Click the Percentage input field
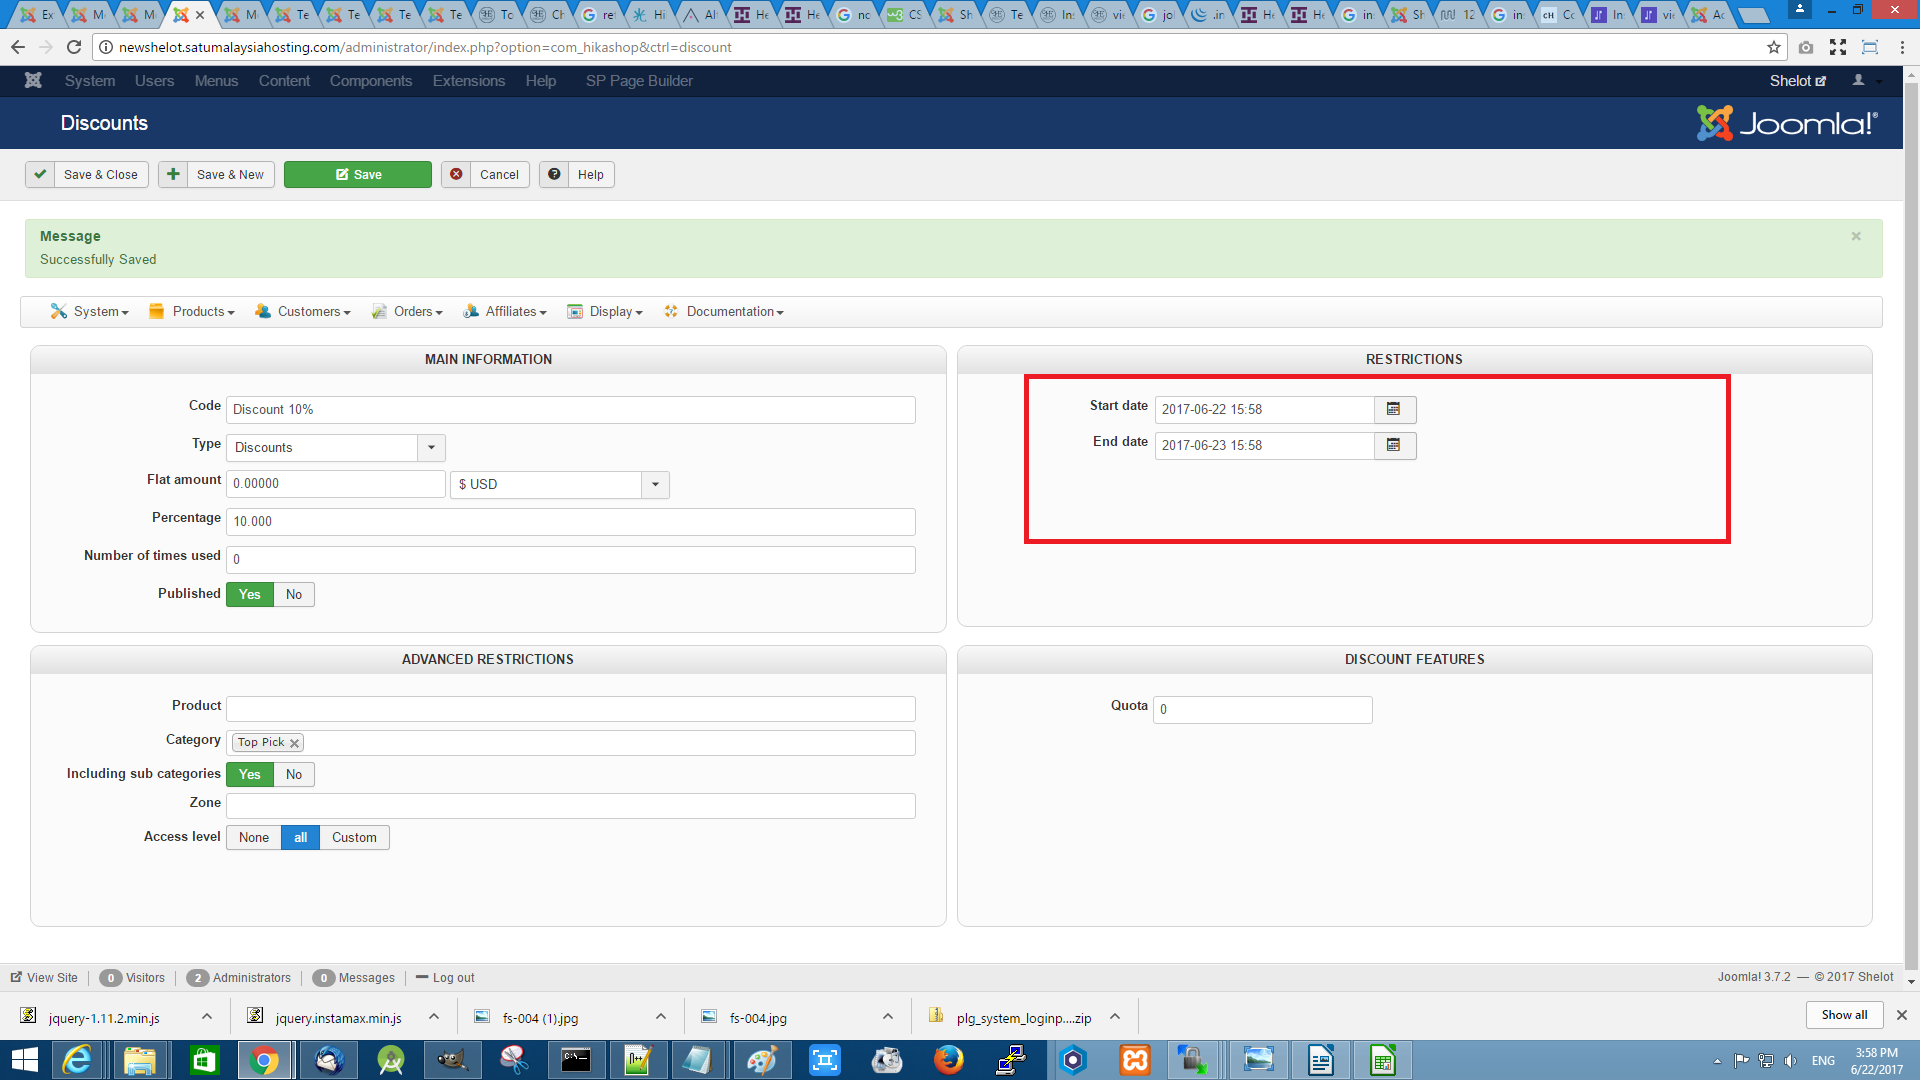The image size is (1920, 1080). [570, 521]
